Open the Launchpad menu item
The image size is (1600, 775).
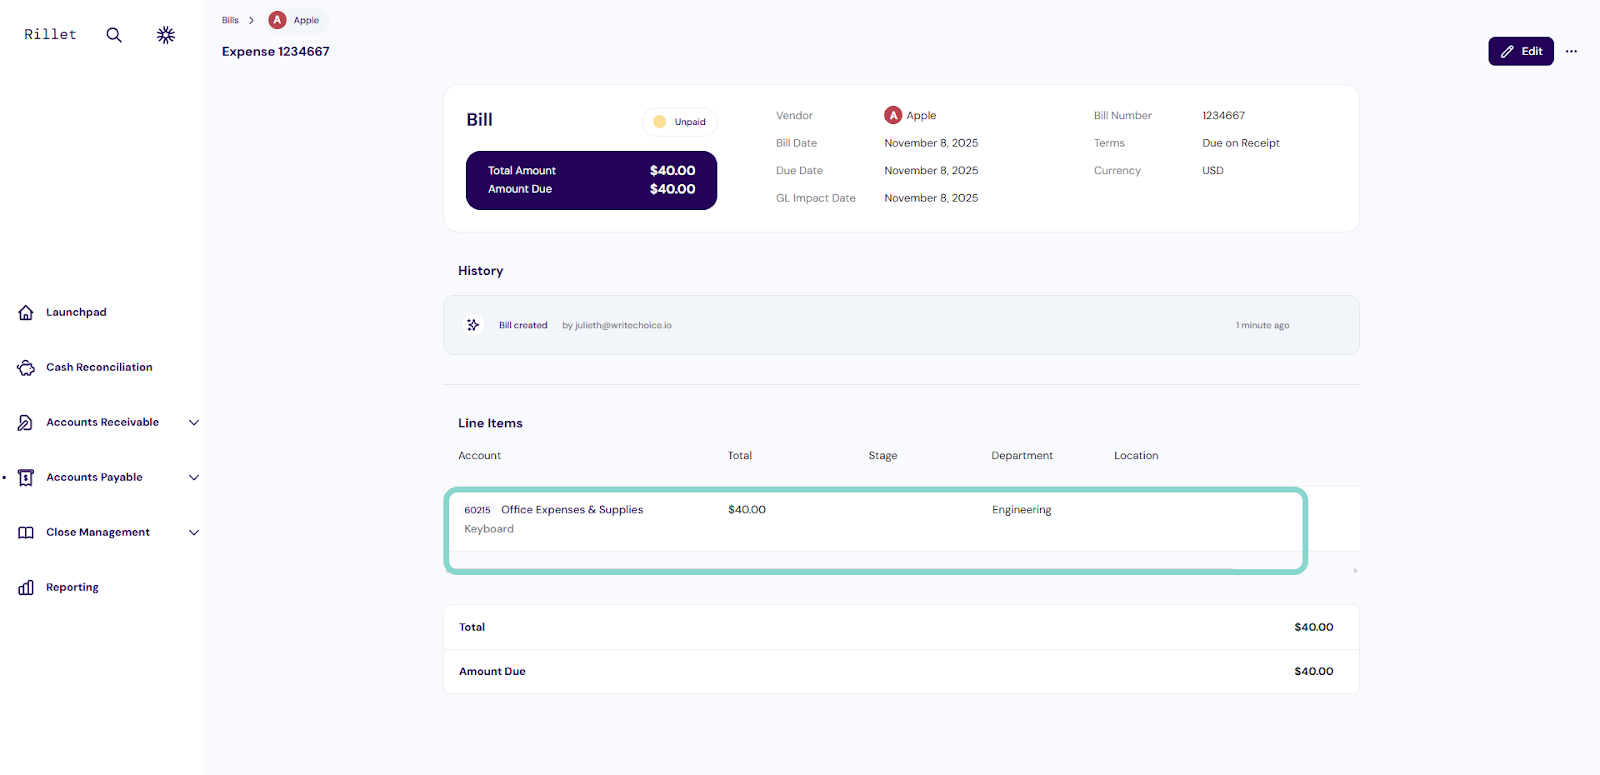[x=76, y=312]
